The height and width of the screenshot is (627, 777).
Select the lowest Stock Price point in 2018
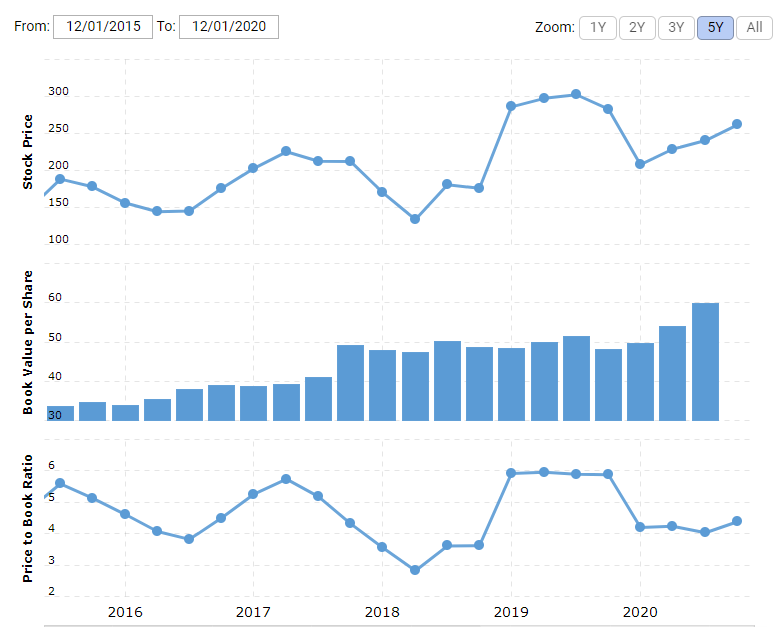[x=415, y=219]
